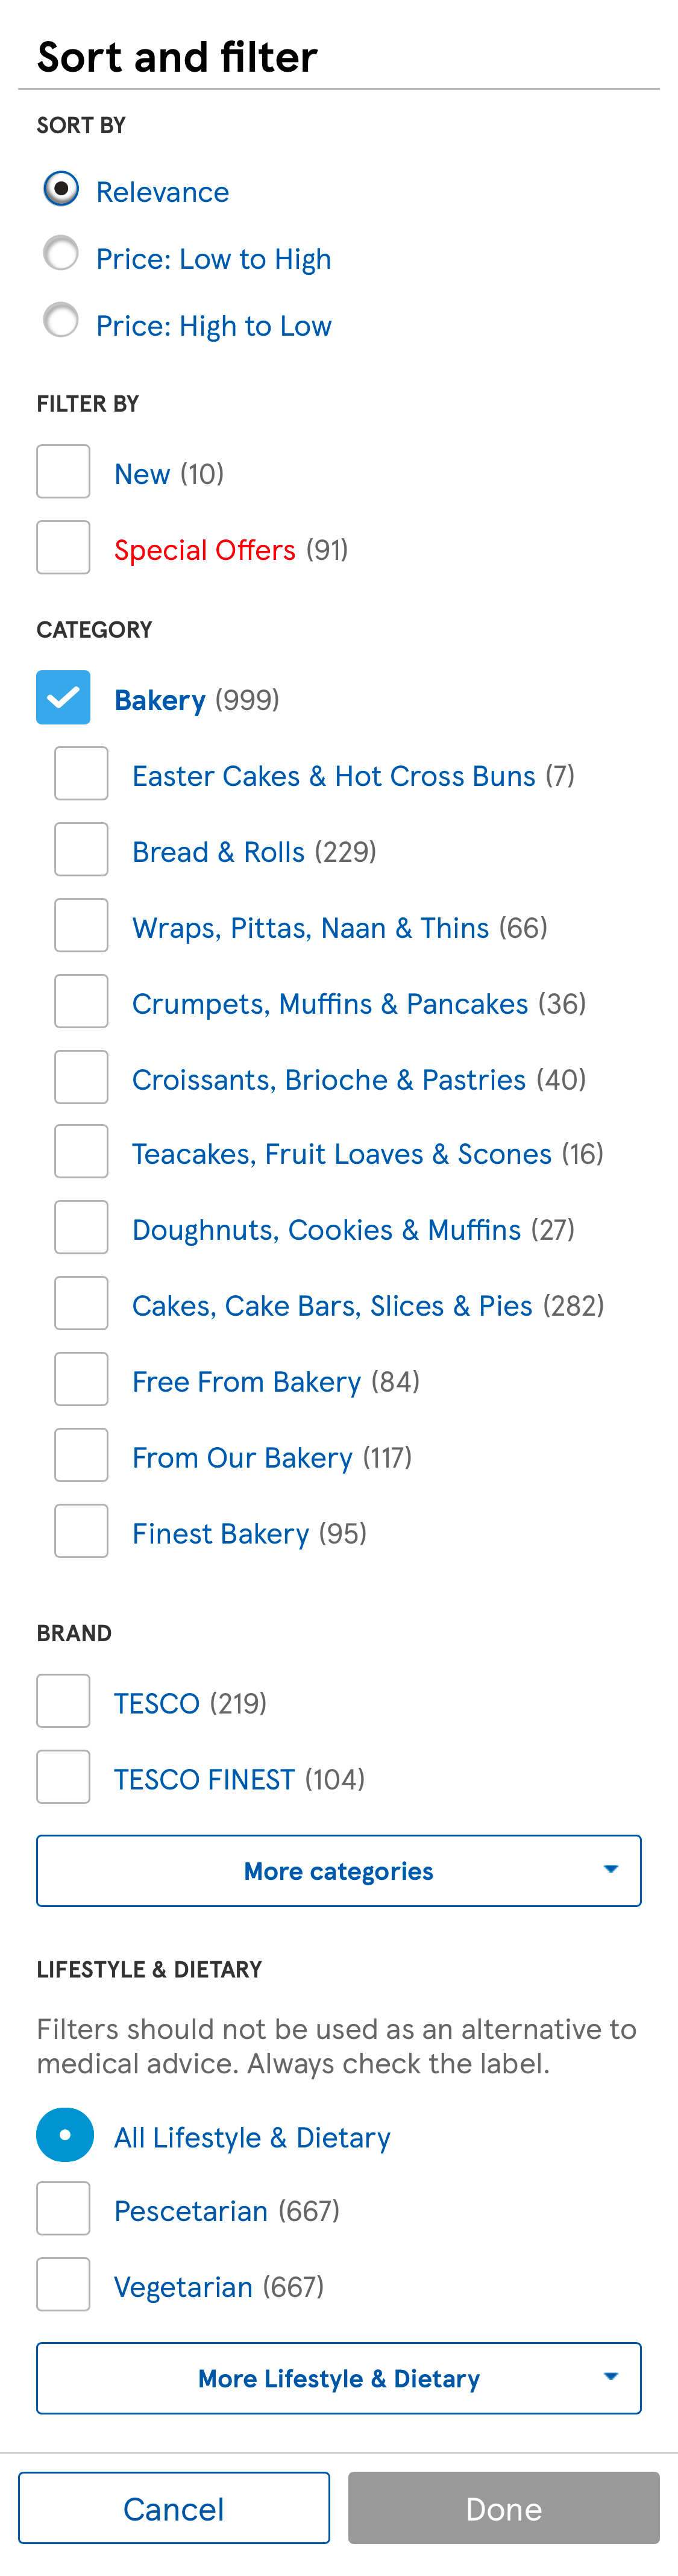Viewport: 678px width, 2576px height.
Task: Expand the More categories section
Action: coord(339,1870)
